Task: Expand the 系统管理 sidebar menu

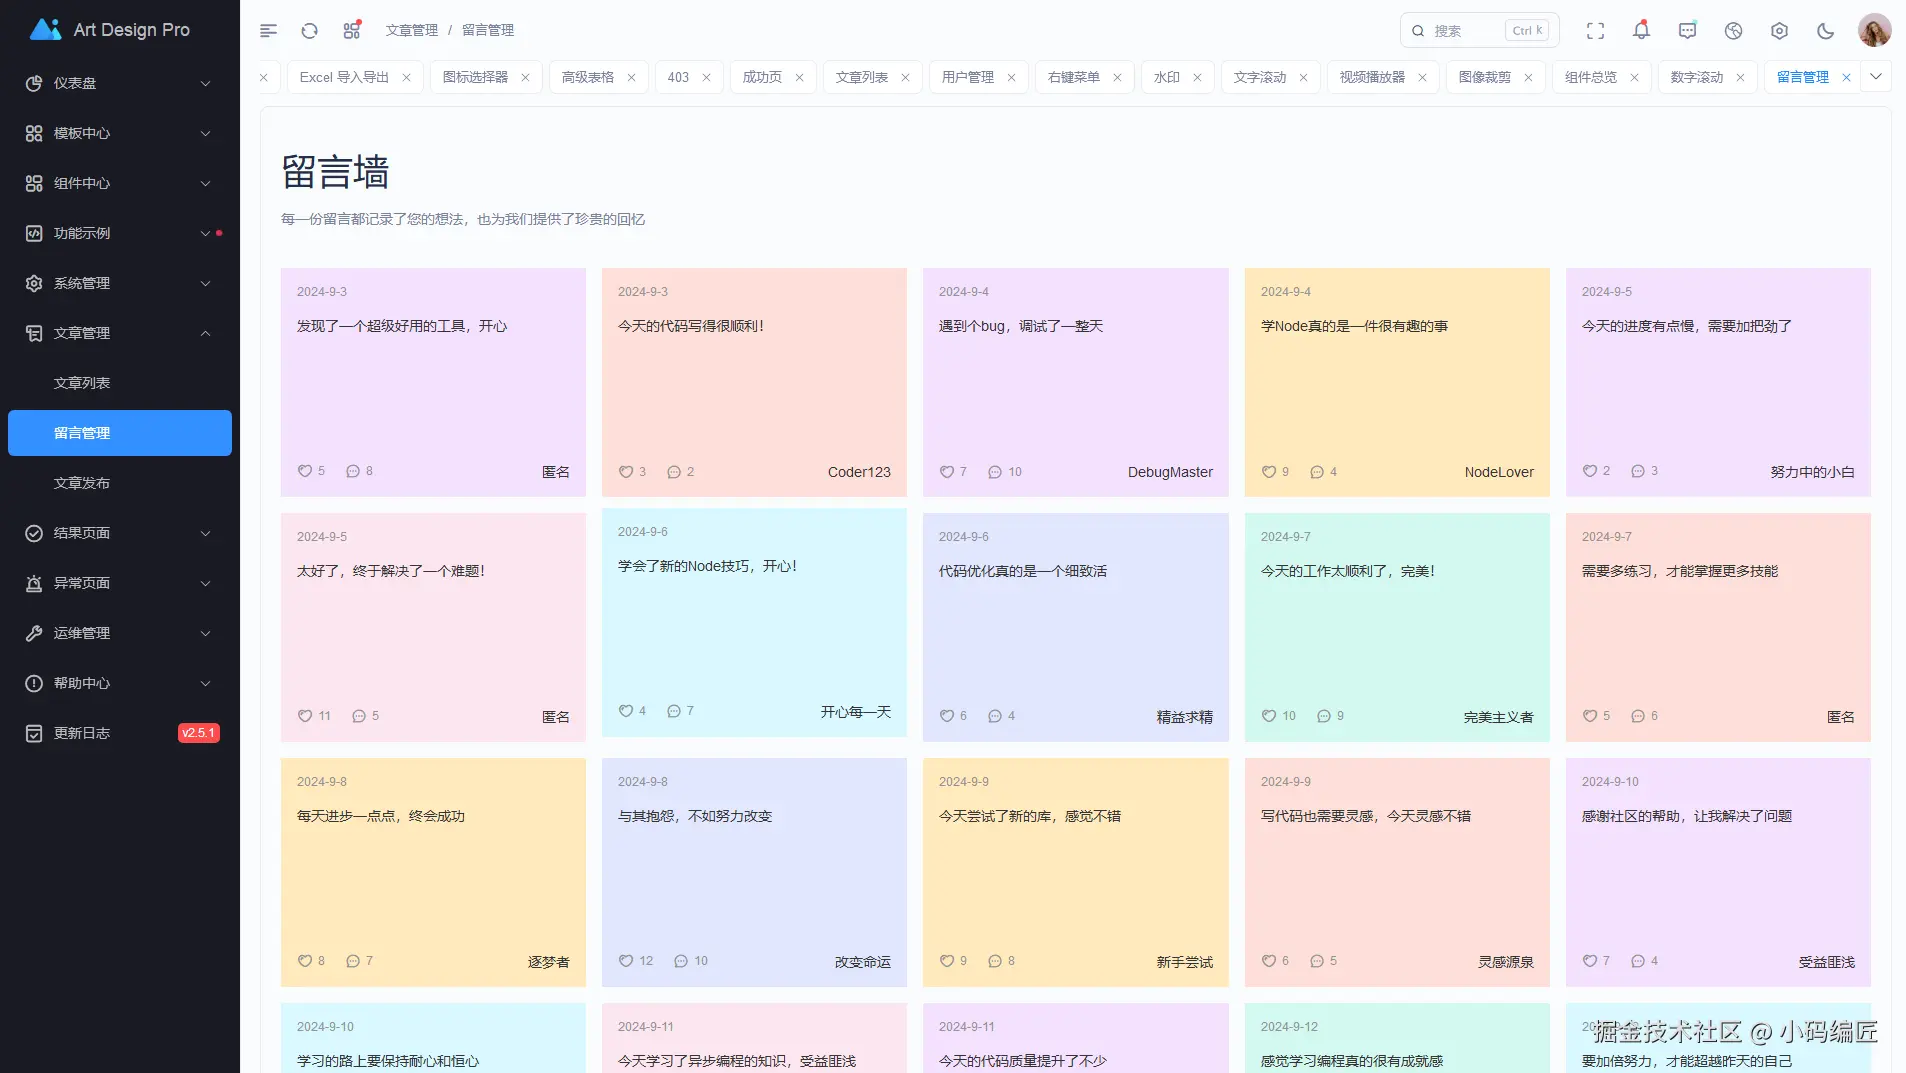Action: pyautogui.click(x=120, y=283)
